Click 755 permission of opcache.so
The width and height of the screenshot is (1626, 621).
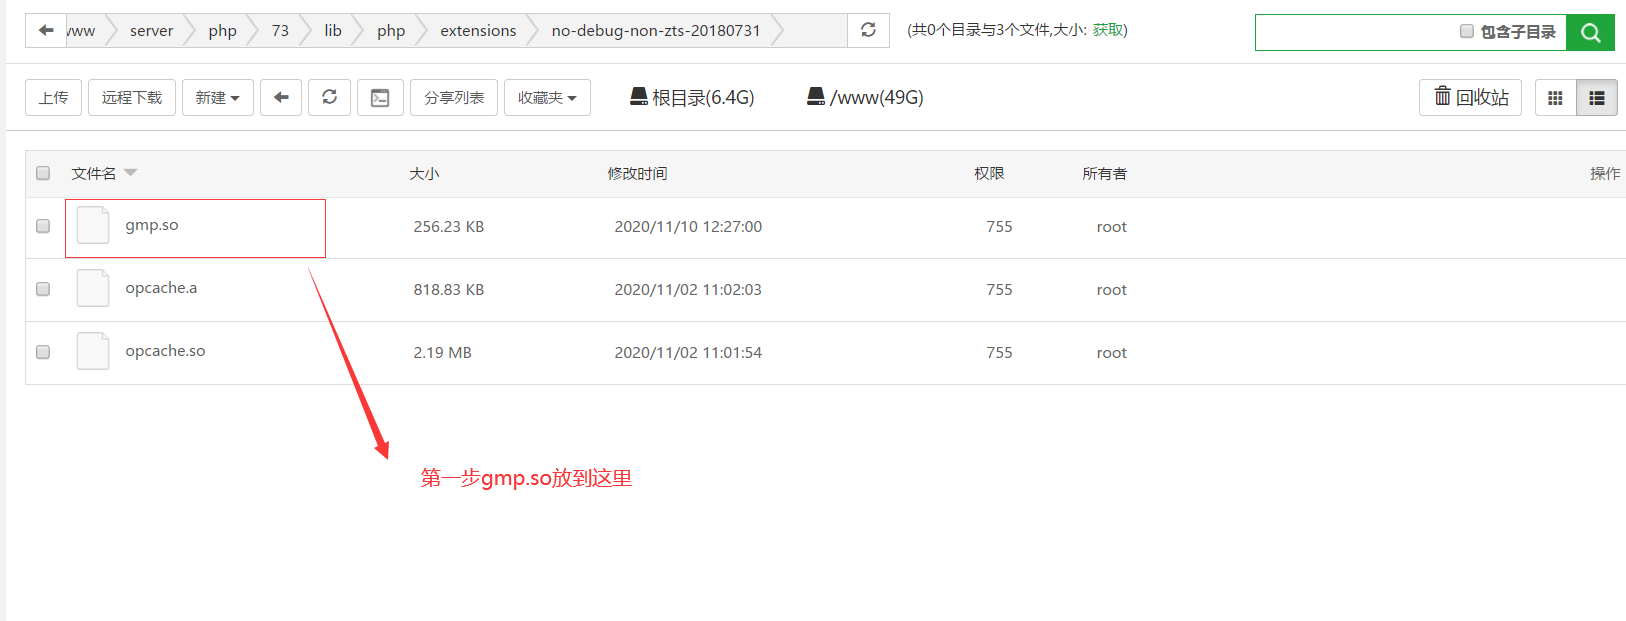[x=999, y=353]
